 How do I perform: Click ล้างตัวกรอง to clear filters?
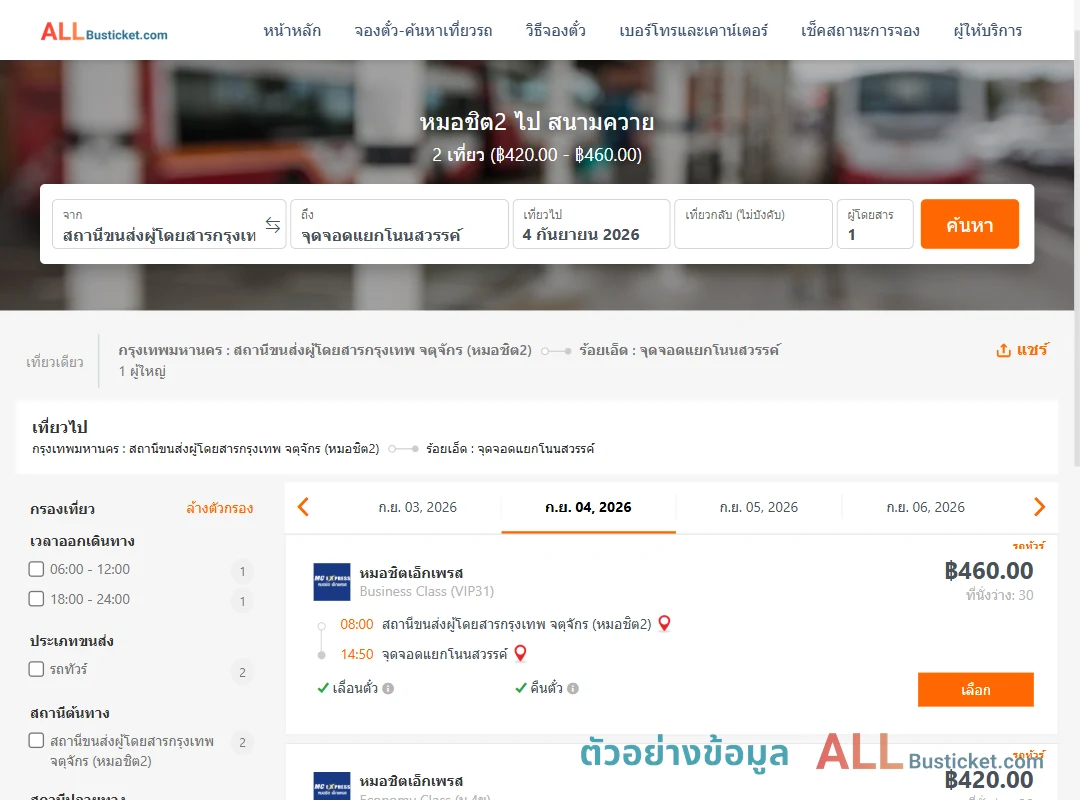tap(220, 509)
